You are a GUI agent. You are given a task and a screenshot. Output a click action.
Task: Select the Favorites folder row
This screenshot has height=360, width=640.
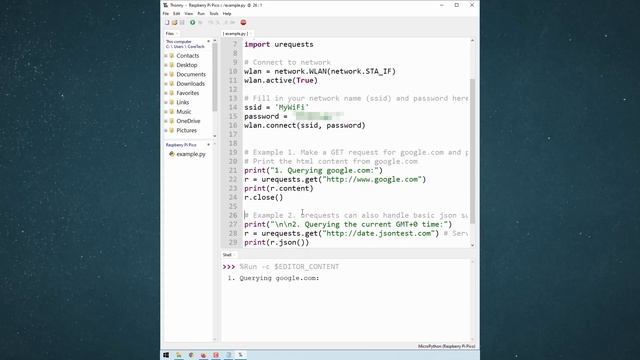click(187, 93)
